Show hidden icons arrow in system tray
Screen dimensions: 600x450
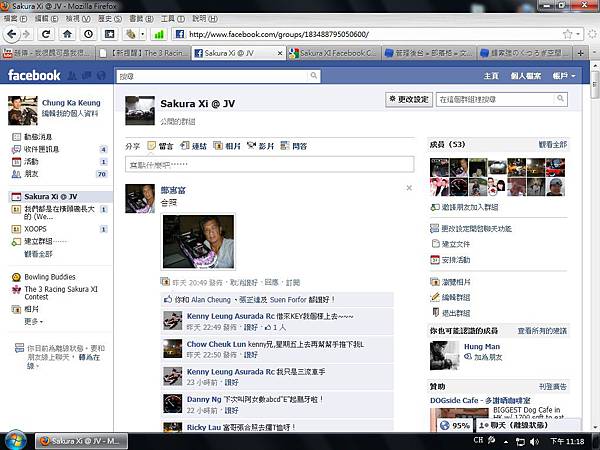pyautogui.click(x=506, y=442)
